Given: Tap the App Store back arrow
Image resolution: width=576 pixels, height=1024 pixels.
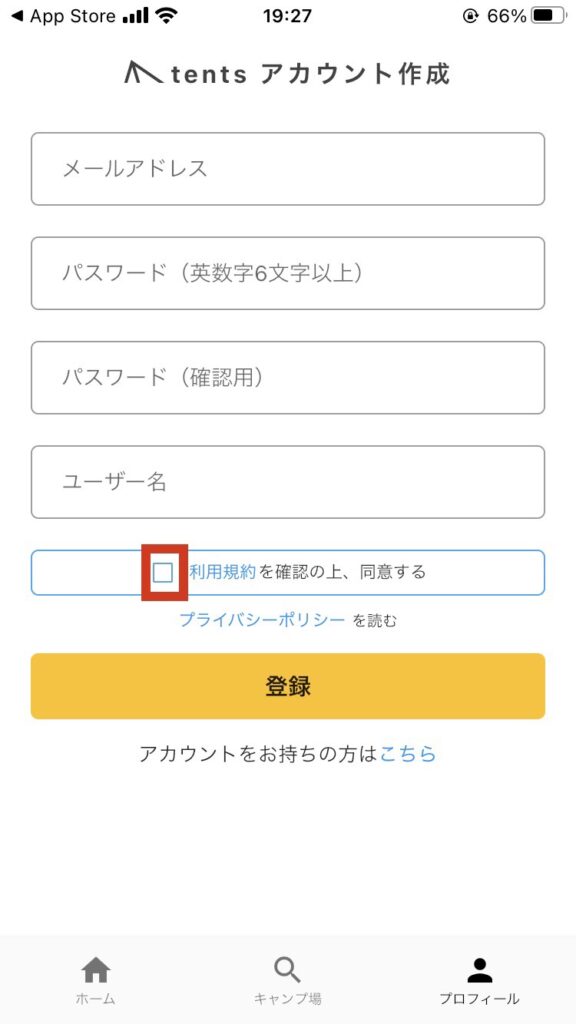Looking at the screenshot, I should pyautogui.click(x=16, y=16).
